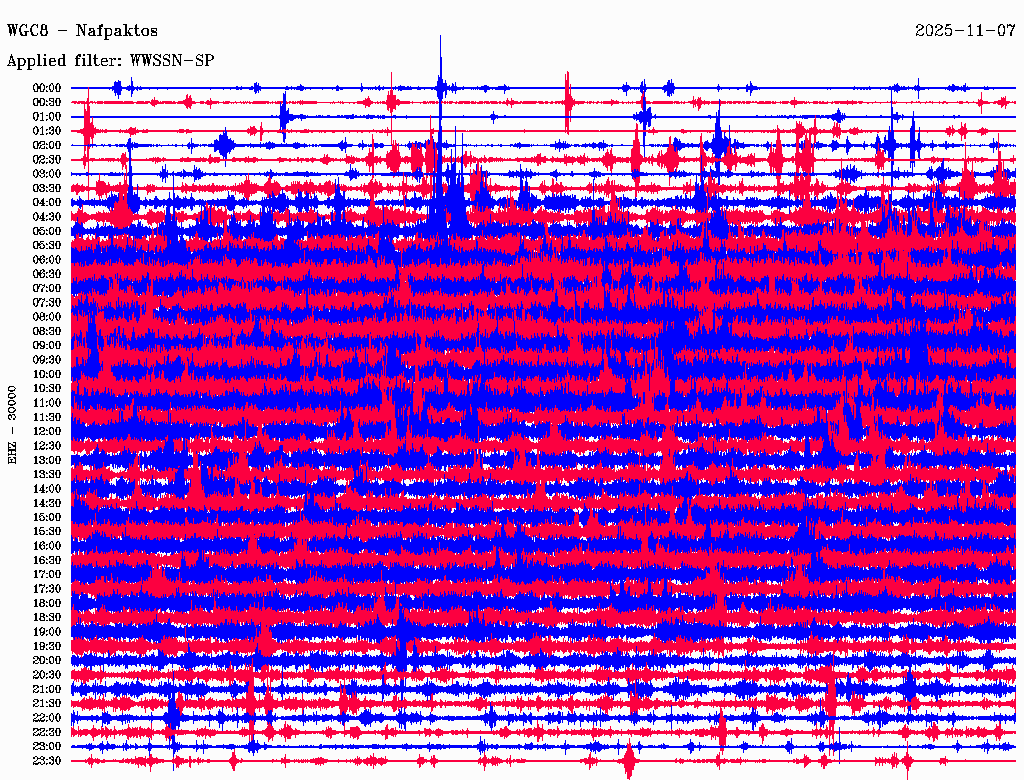Image resolution: width=1024 pixels, height=780 pixels.
Task: Click the 'Applied filter: WWSSN-SP' label
Action: (110, 61)
